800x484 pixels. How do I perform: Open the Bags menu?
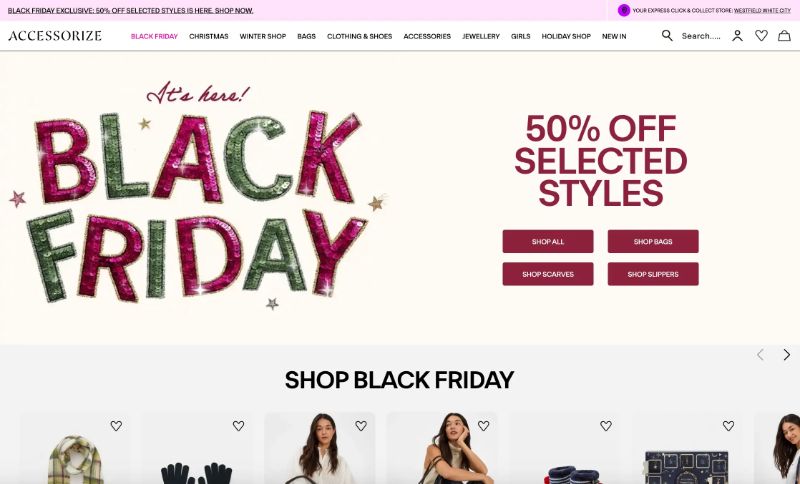(x=306, y=36)
